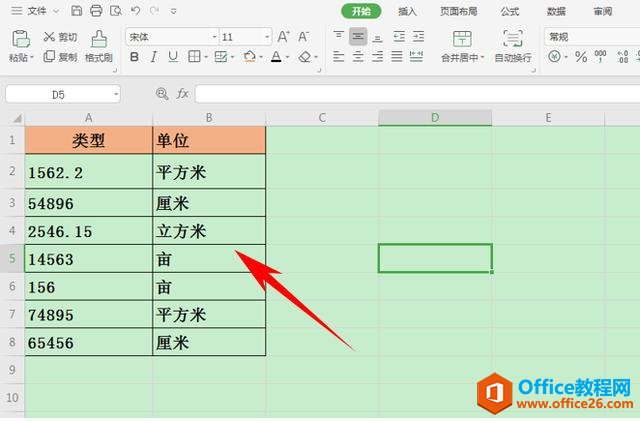Select cell with 立方米
This screenshot has width=640, height=421.
pos(209,231)
